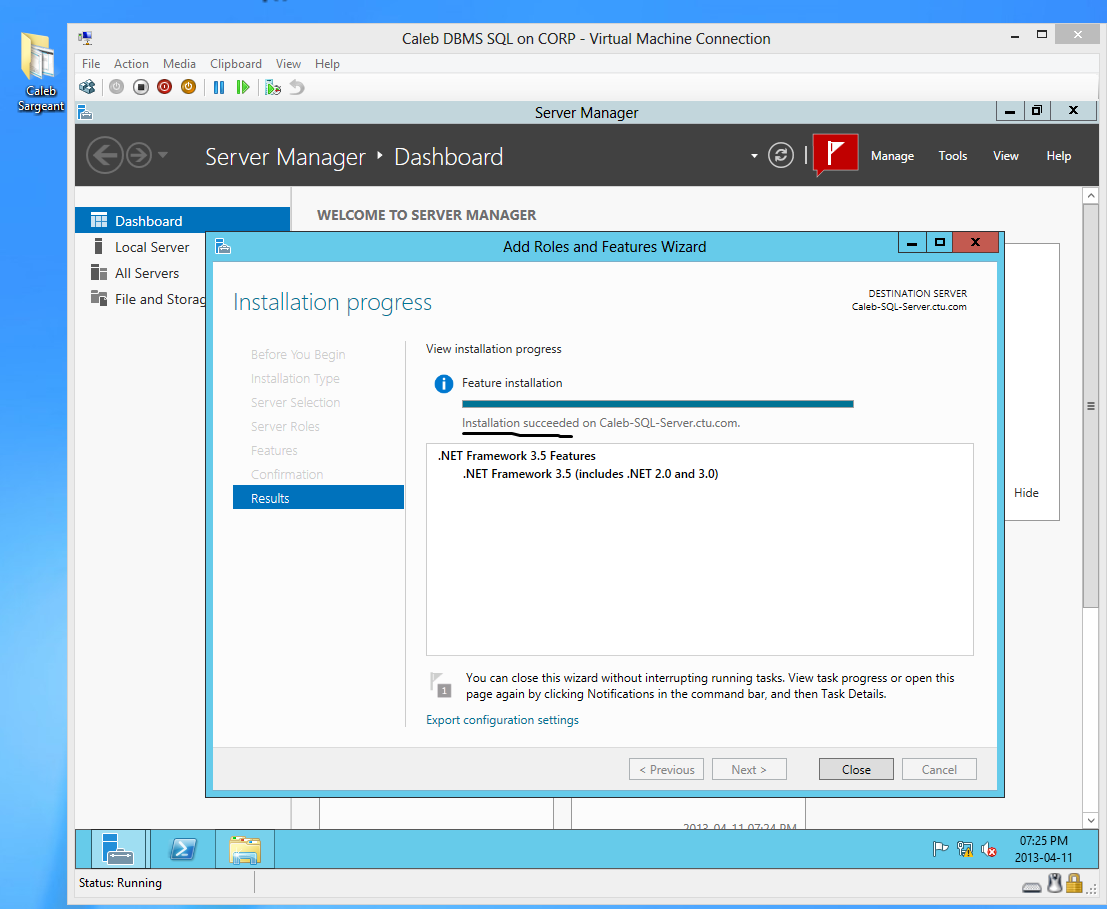Click the blue Feature installation info icon
1107x909 pixels.
coord(443,384)
